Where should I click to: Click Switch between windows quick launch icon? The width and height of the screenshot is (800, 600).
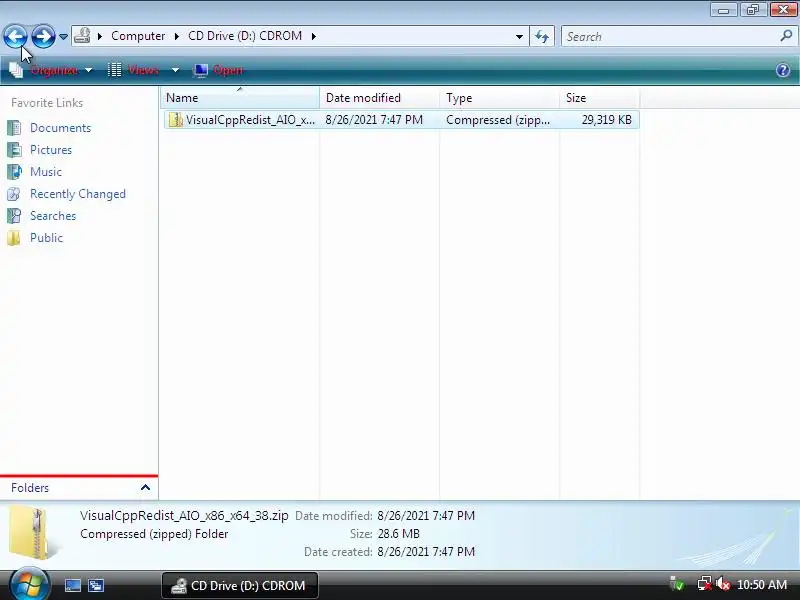tap(95, 585)
